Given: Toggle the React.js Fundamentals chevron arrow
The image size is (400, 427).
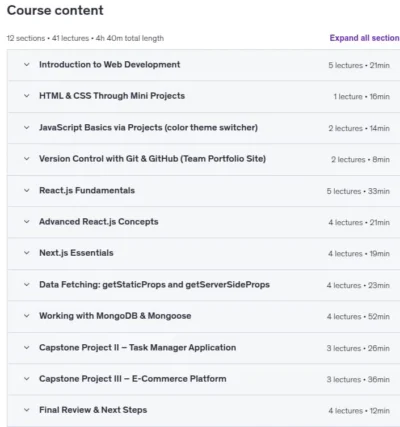Looking at the screenshot, I should click(27, 191).
